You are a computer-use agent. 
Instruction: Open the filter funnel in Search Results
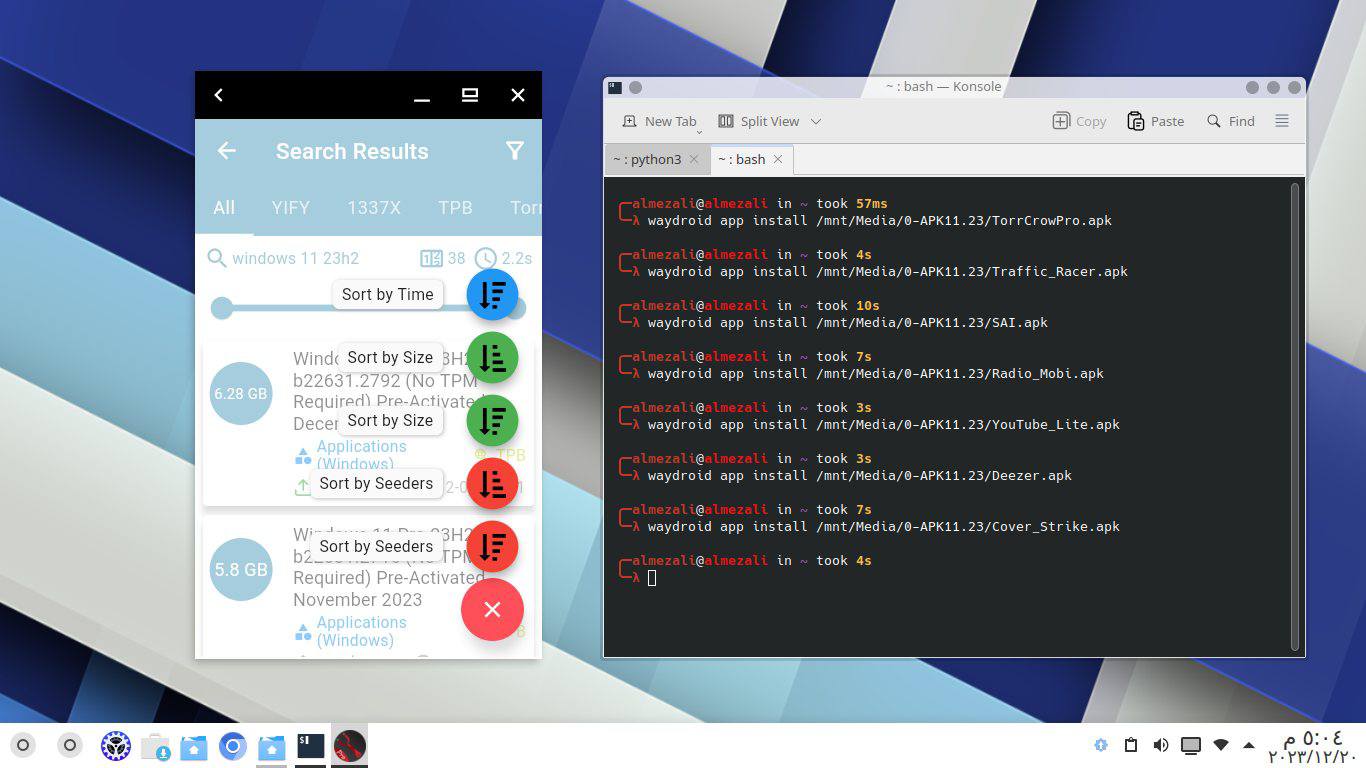tap(515, 151)
